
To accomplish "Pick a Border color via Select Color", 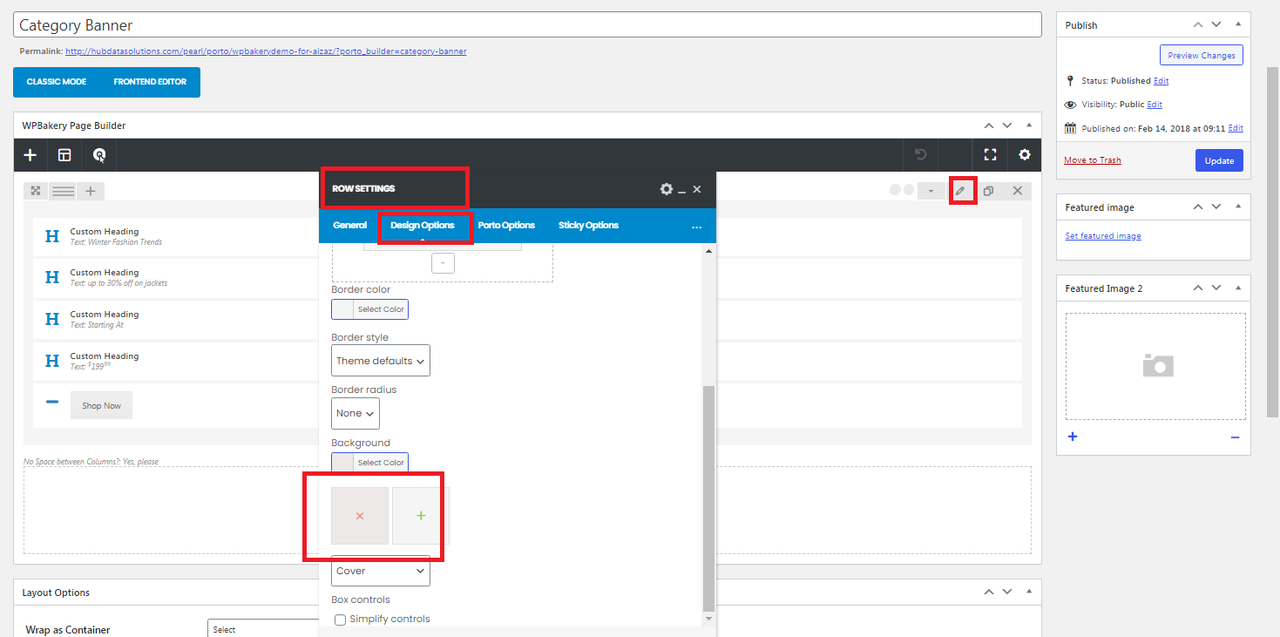I will tap(370, 309).
